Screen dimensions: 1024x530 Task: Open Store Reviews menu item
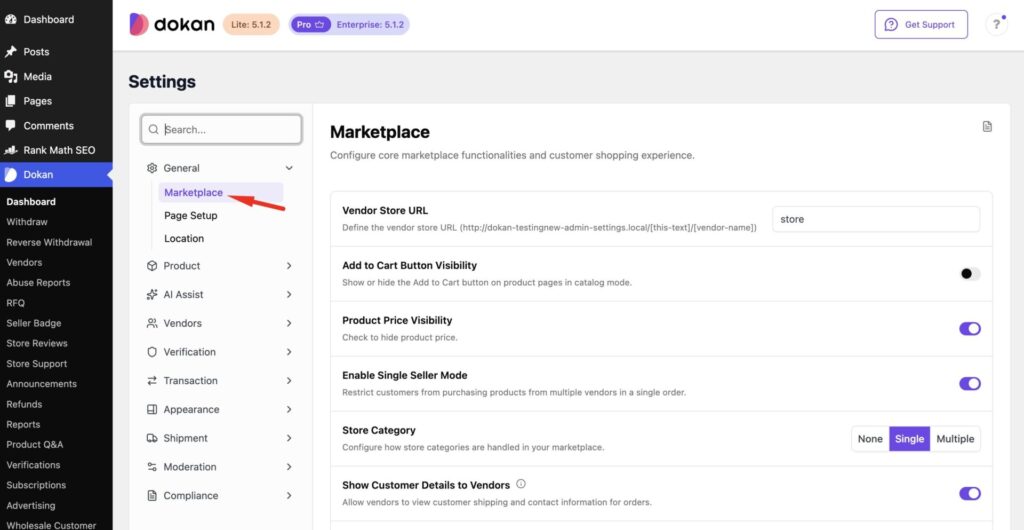coord(37,343)
